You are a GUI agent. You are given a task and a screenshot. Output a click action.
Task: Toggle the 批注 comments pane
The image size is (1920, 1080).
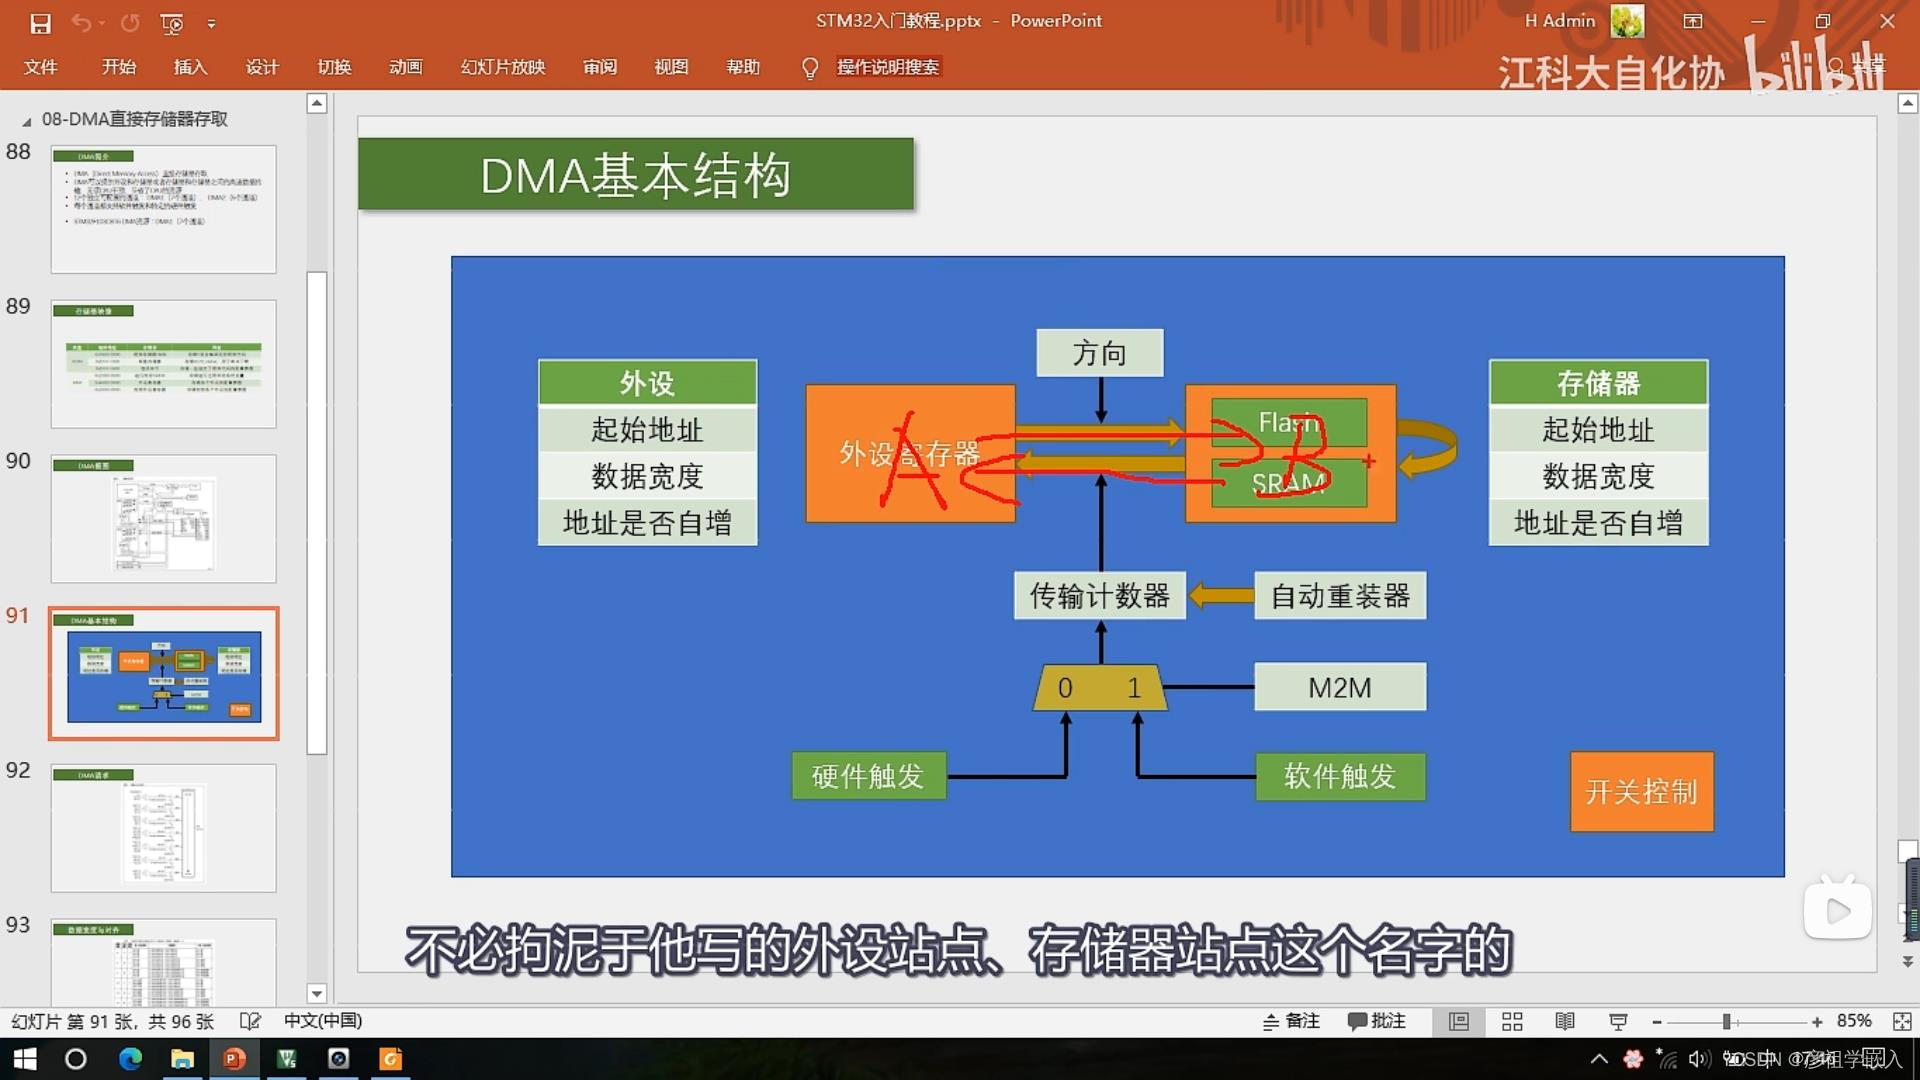[1377, 1021]
